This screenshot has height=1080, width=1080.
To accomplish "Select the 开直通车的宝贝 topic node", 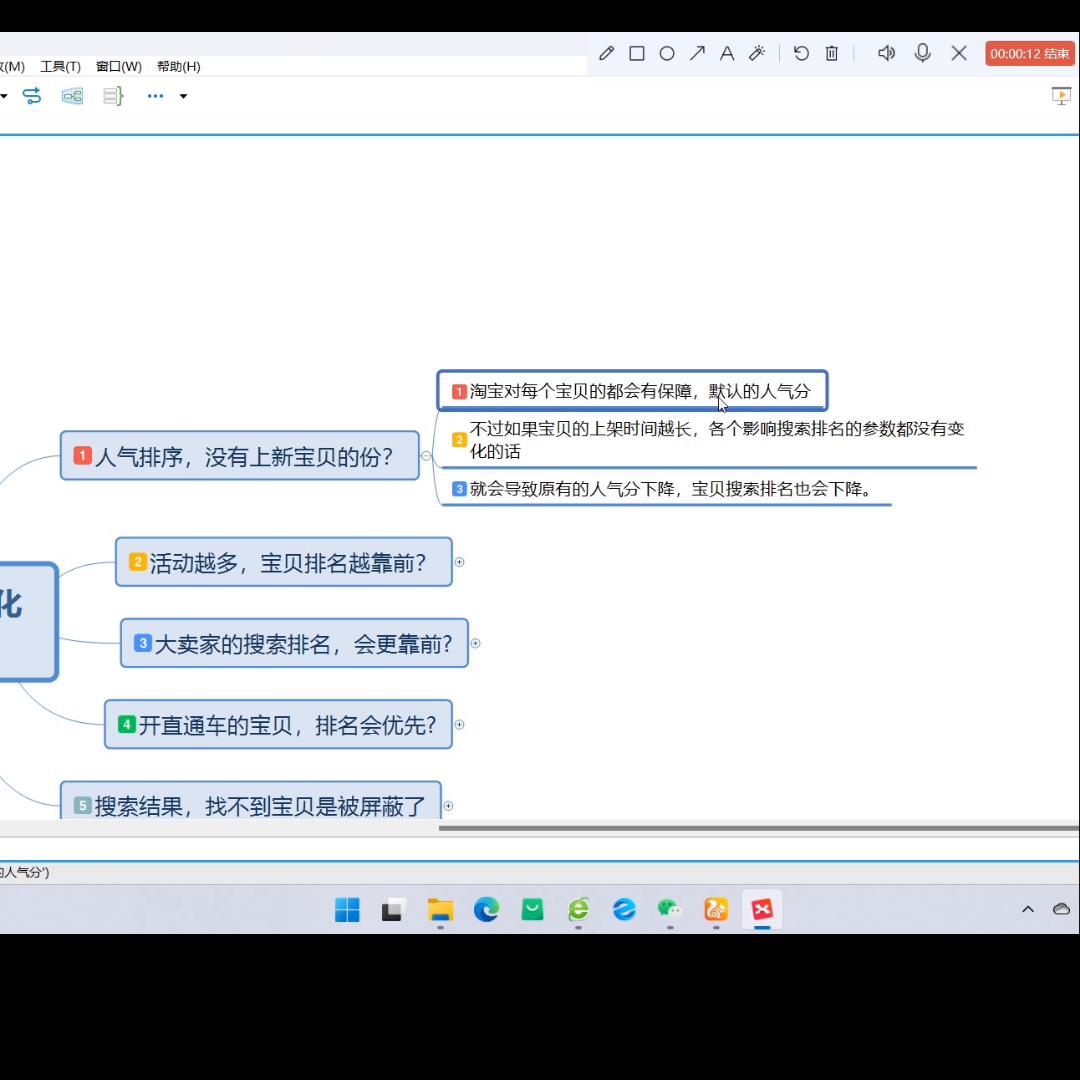I will tap(278, 724).
